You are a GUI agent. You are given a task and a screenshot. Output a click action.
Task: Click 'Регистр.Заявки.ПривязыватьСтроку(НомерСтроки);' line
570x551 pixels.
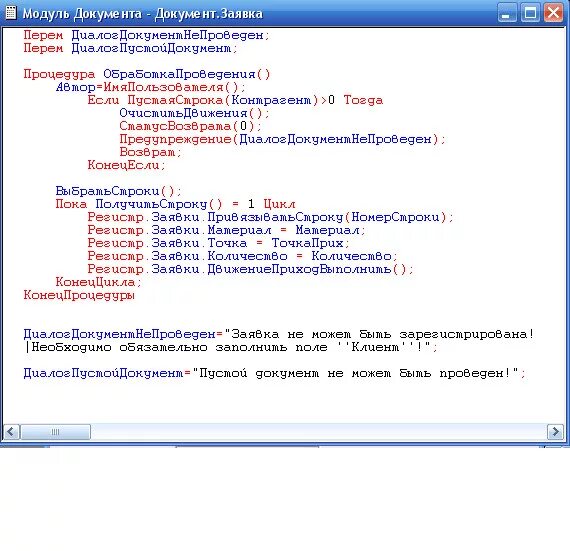(x=271, y=217)
